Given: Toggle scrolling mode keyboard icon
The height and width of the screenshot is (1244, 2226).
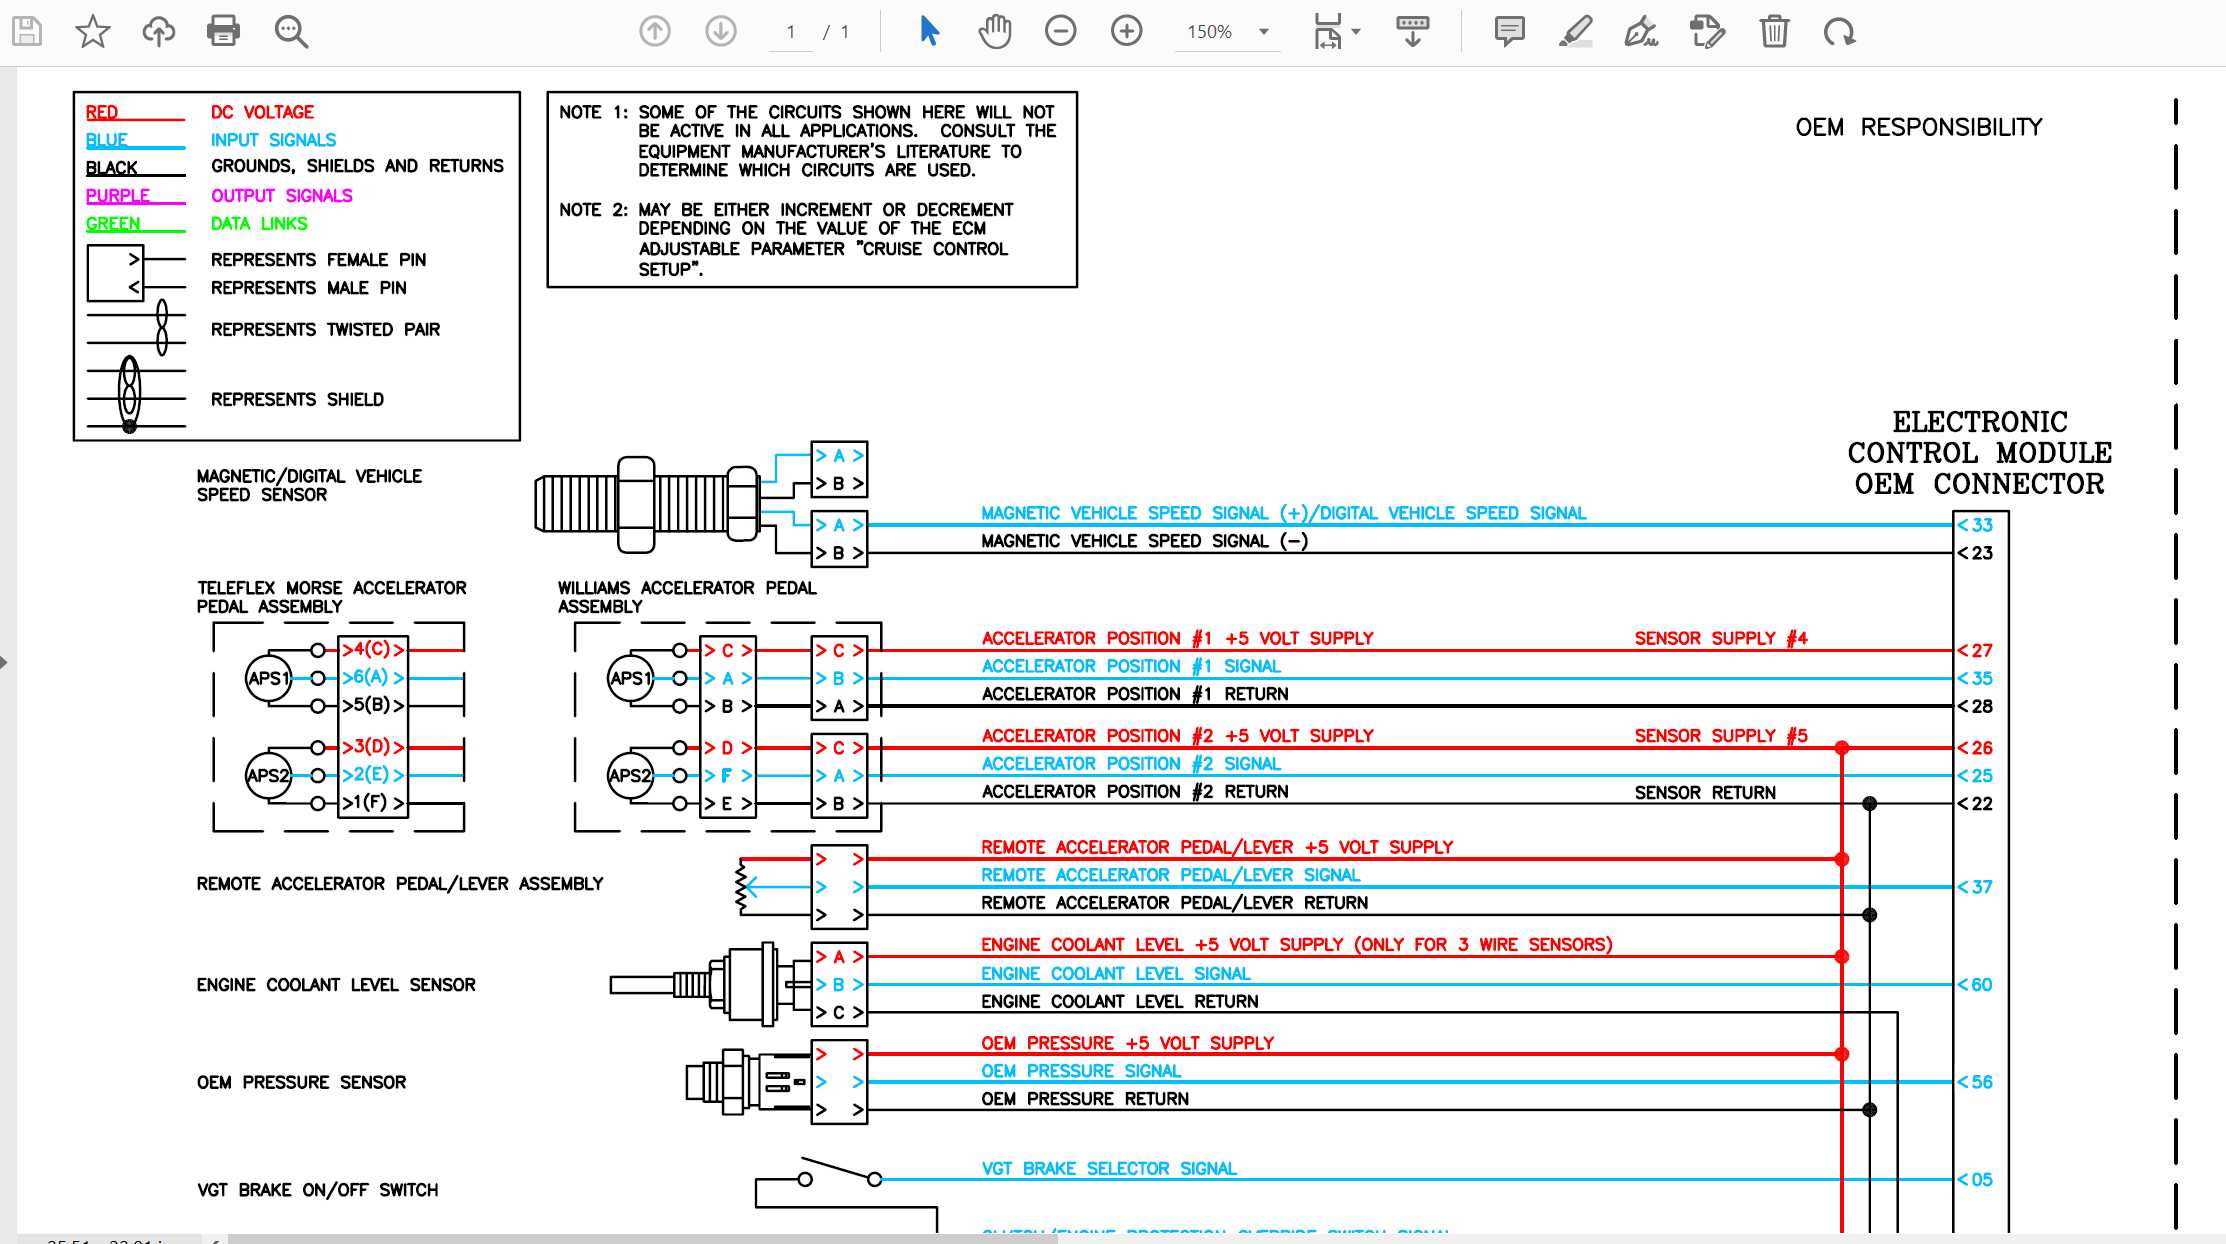Looking at the screenshot, I should coord(1412,32).
